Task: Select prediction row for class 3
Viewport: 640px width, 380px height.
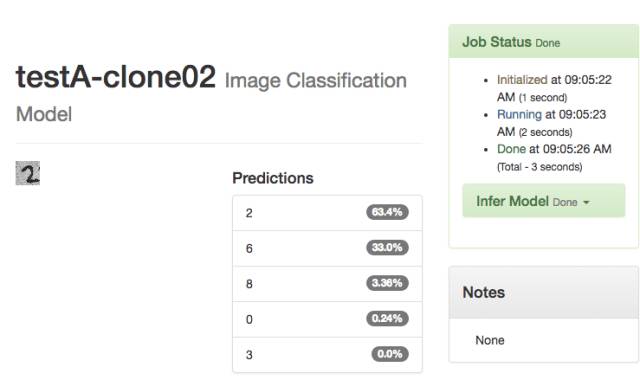Action: point(327,355)
